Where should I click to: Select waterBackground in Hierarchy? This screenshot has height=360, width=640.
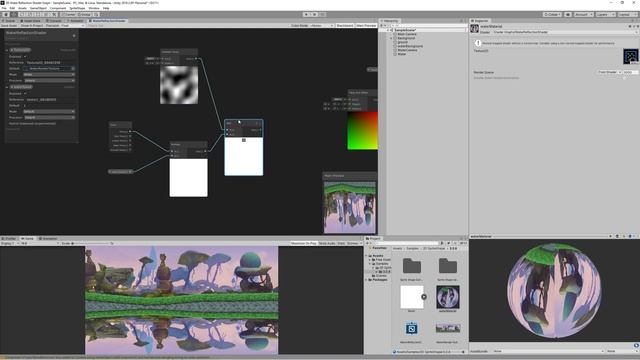point(410,46)
